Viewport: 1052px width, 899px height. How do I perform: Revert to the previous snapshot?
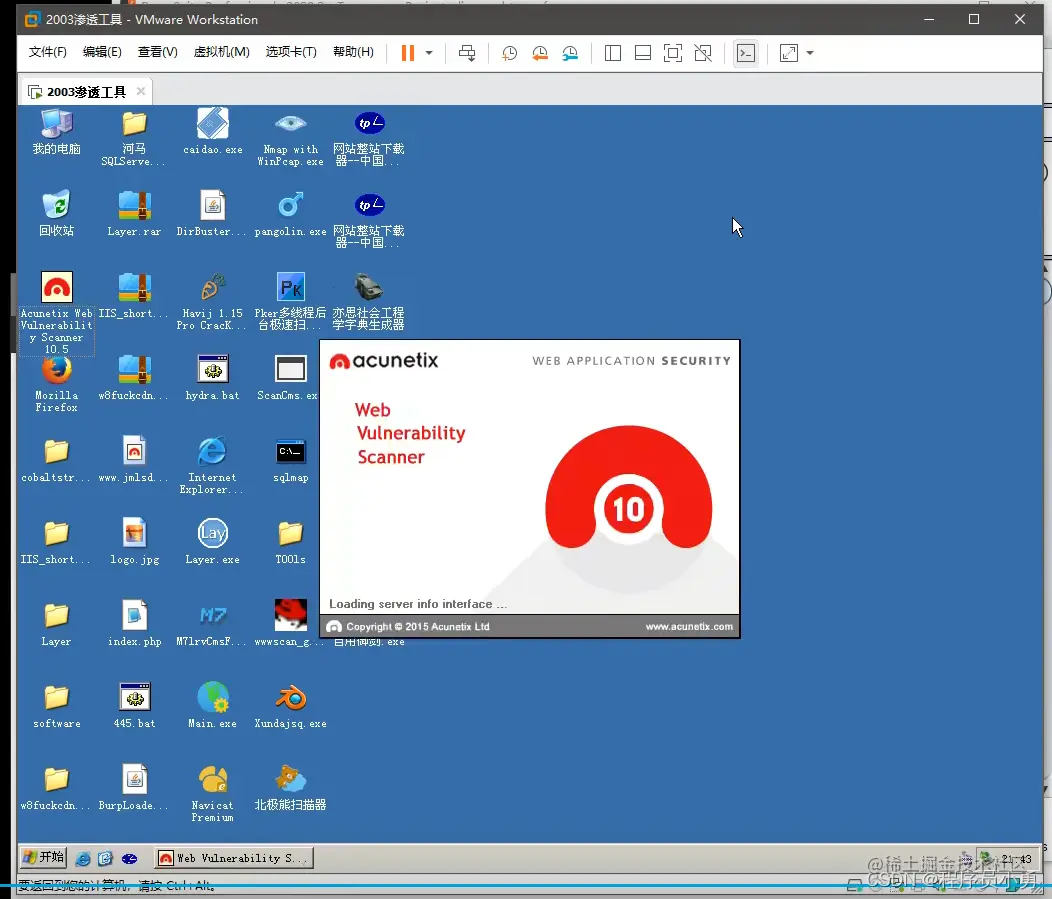coord(539,53)
